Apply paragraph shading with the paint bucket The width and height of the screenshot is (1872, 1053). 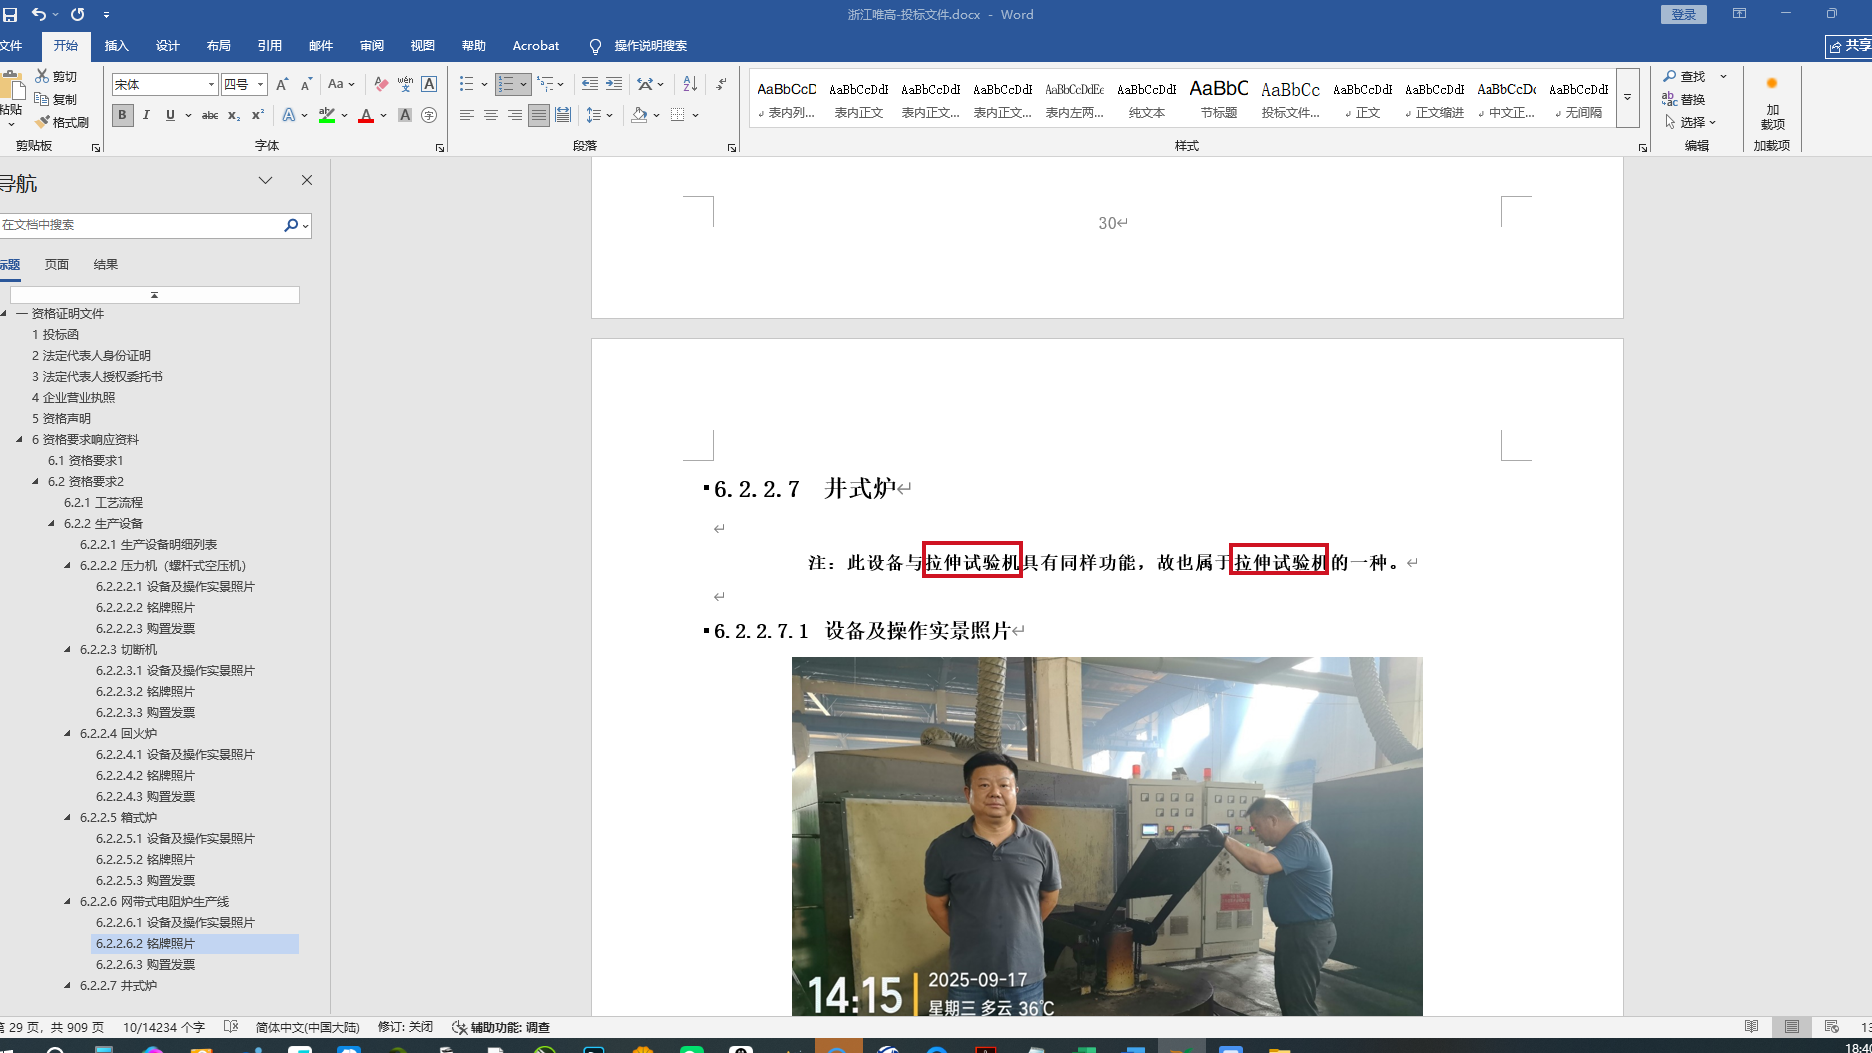tap(639, 115)
